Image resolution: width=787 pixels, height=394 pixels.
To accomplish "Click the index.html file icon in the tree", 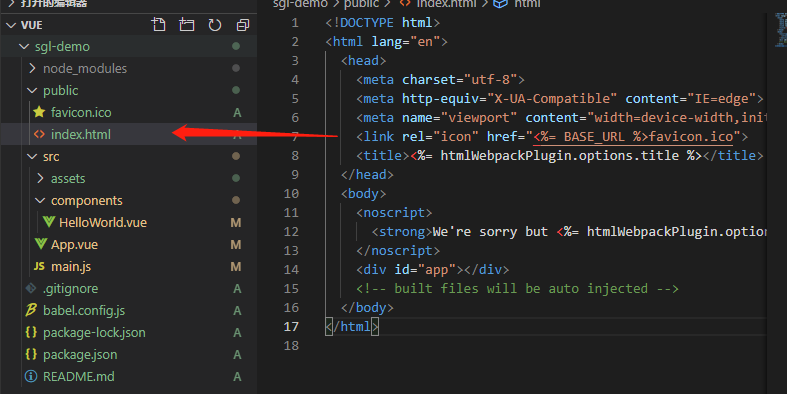I will tap(39, 134).
